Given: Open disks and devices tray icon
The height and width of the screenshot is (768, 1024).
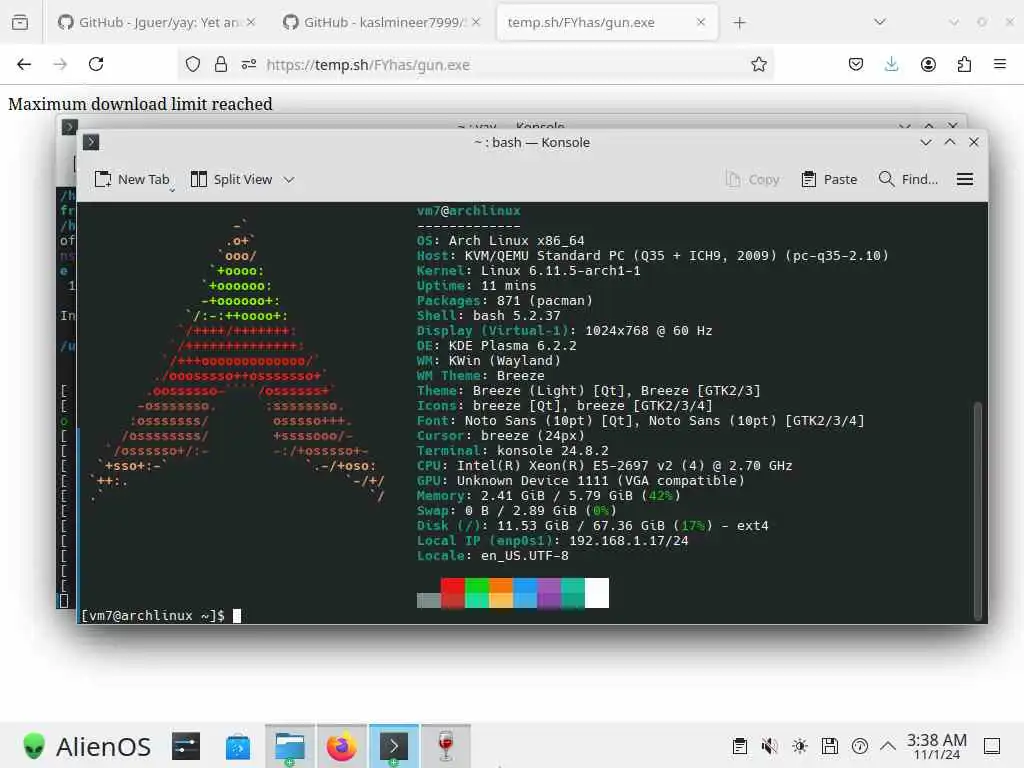Looking at the screenshot, I should [830, 746].
